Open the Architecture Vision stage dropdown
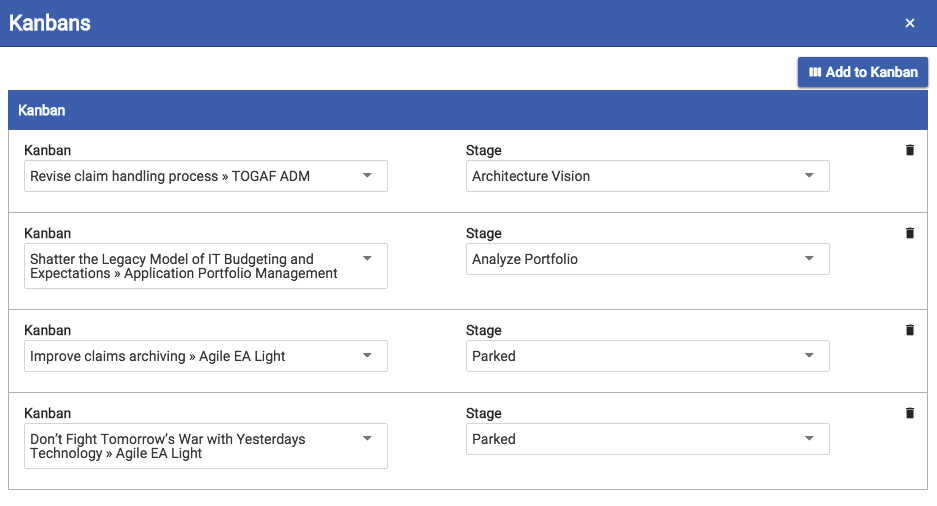Screen dimensions: 937x506 pyautogui.click(x=647, y=176)
